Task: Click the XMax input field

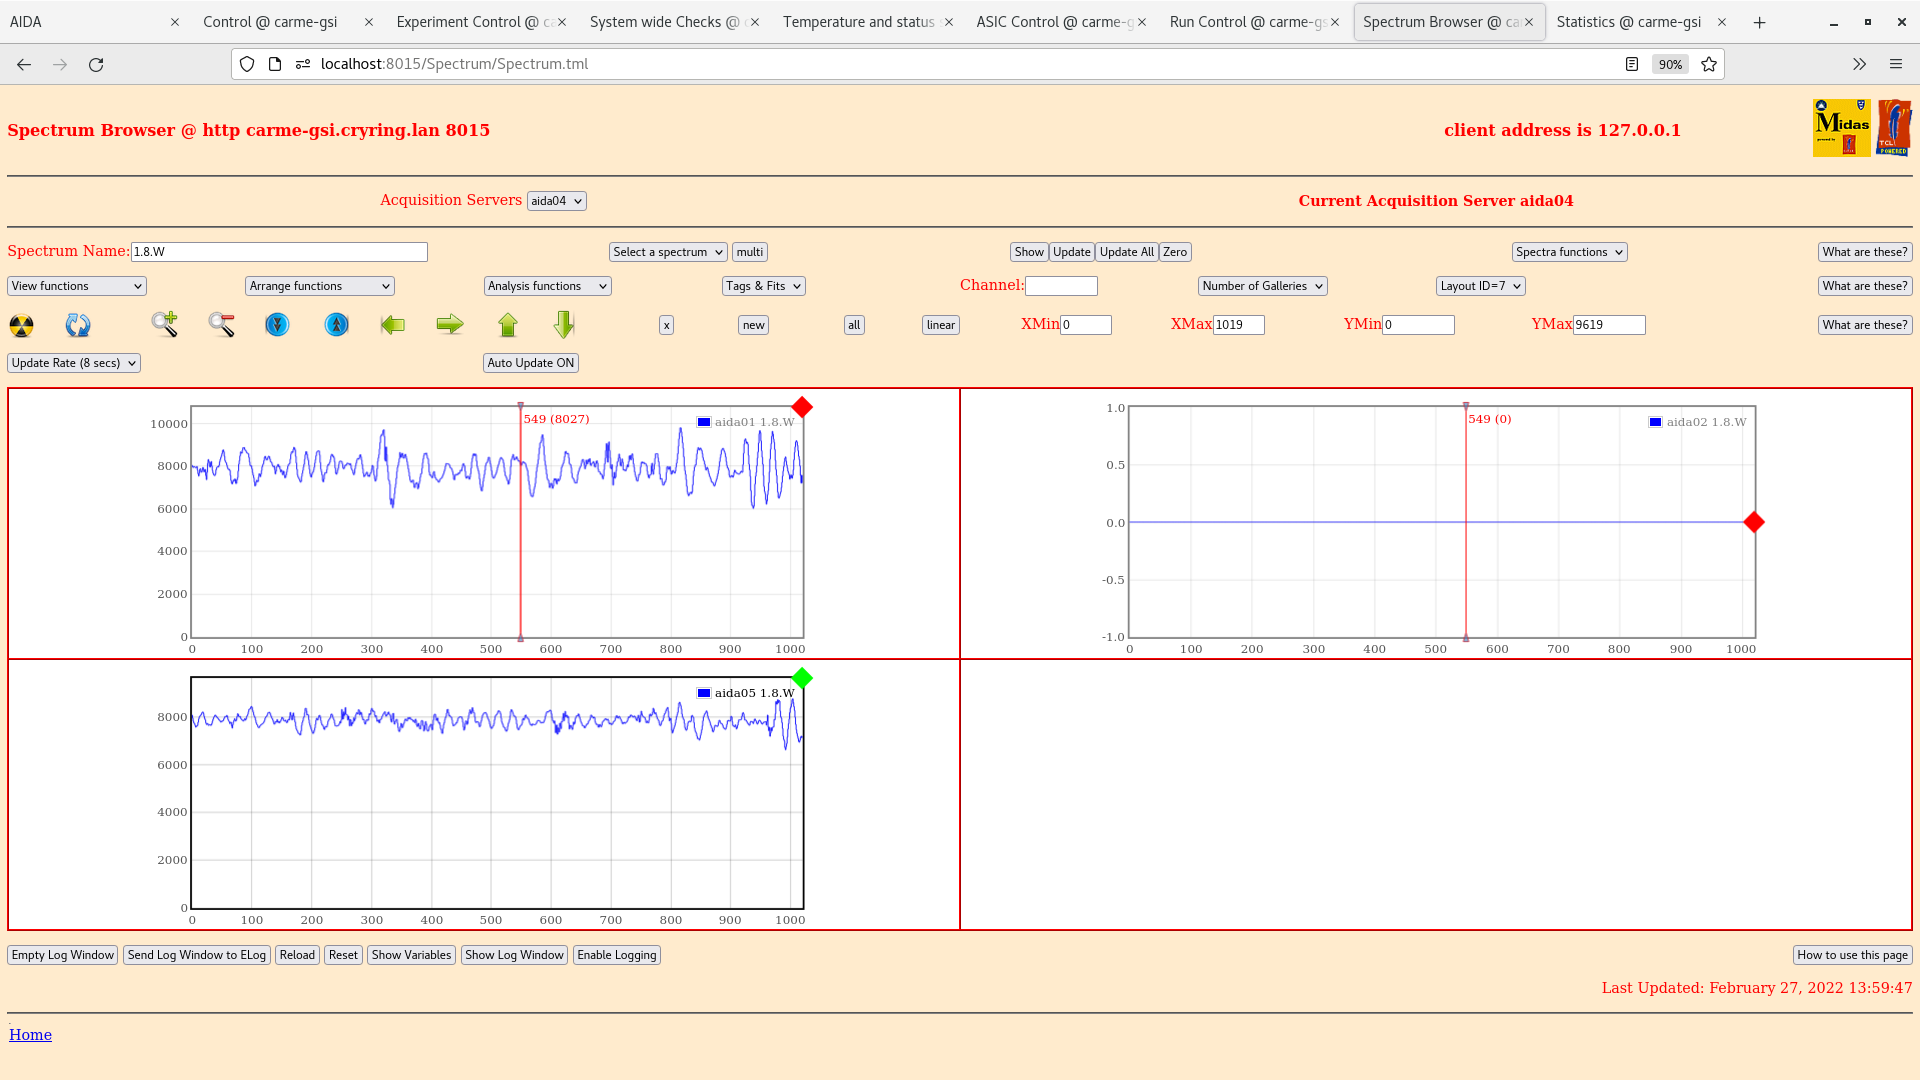Action: [1239, 325]
